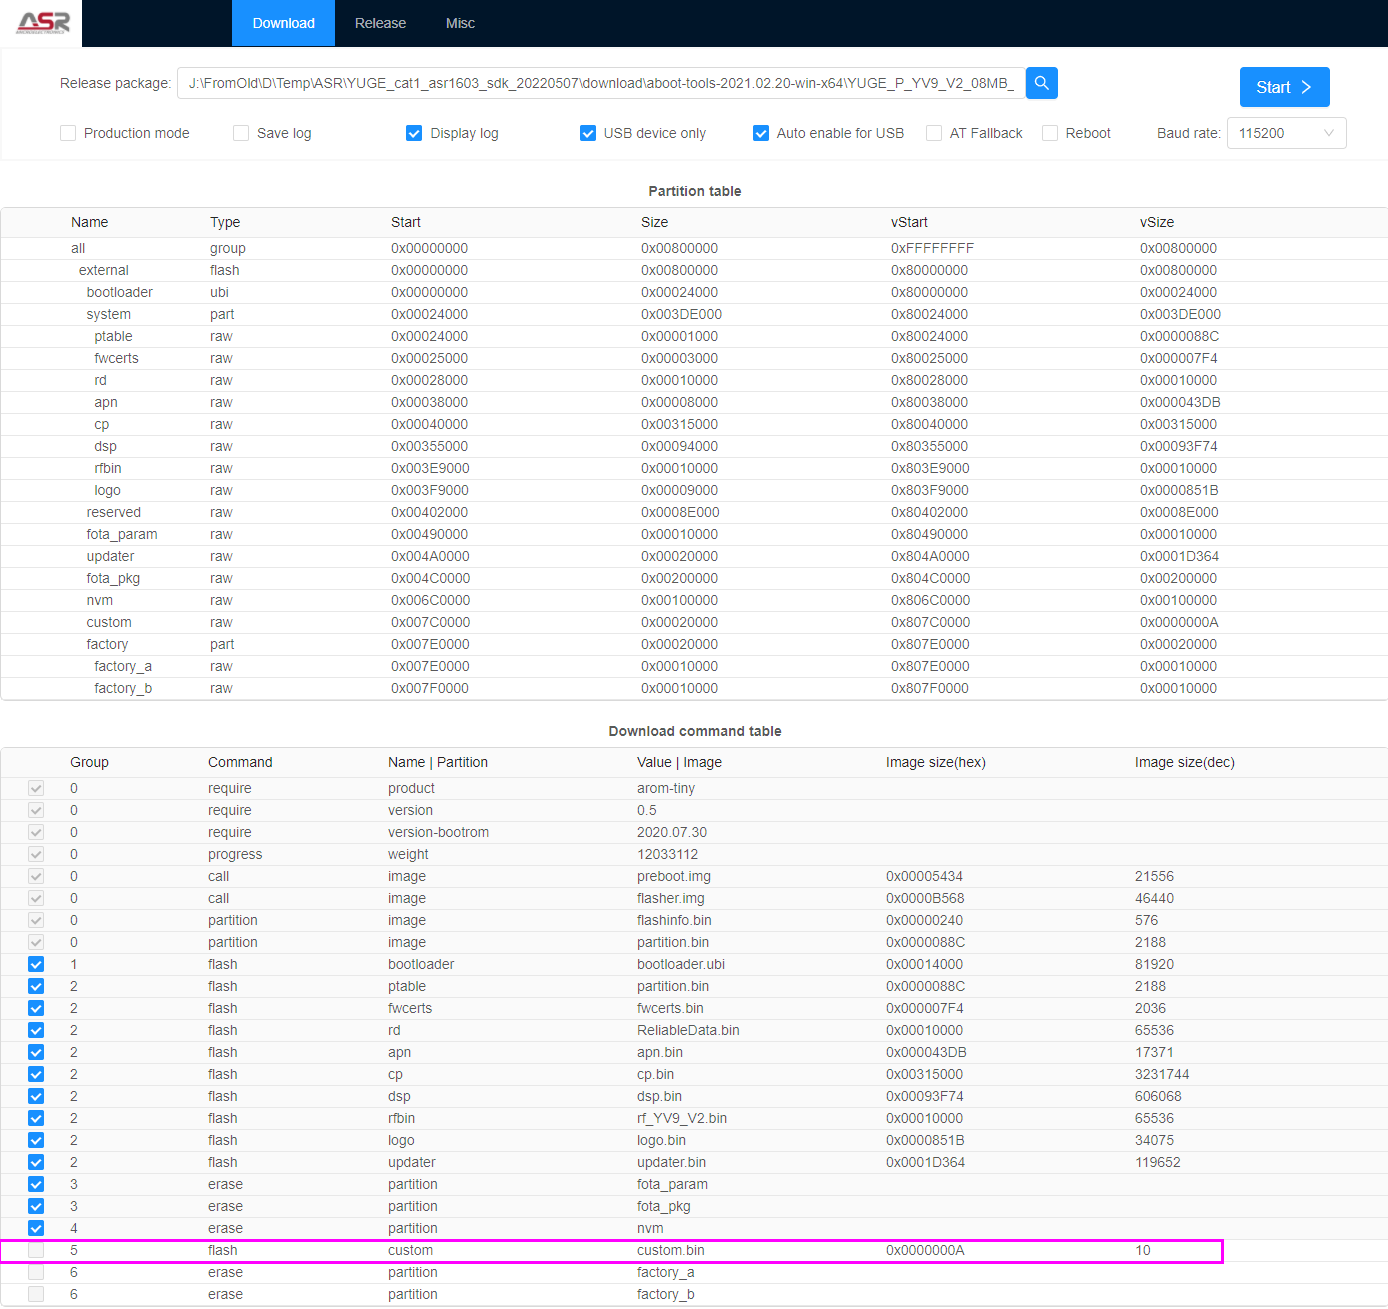Viewport: 1388px width, 1309px height.
Task: Open the Baud rate dropdown
Action: pyautogui.click(x=1286, y=132)
